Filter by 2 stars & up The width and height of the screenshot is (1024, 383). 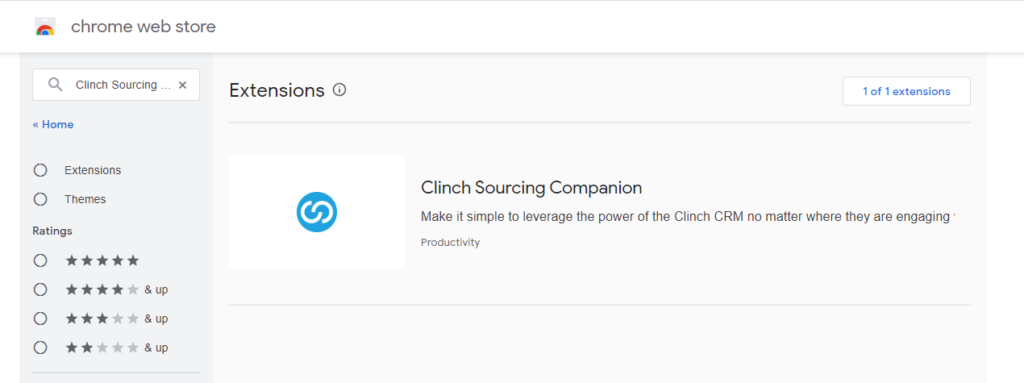tap(40, 348)
